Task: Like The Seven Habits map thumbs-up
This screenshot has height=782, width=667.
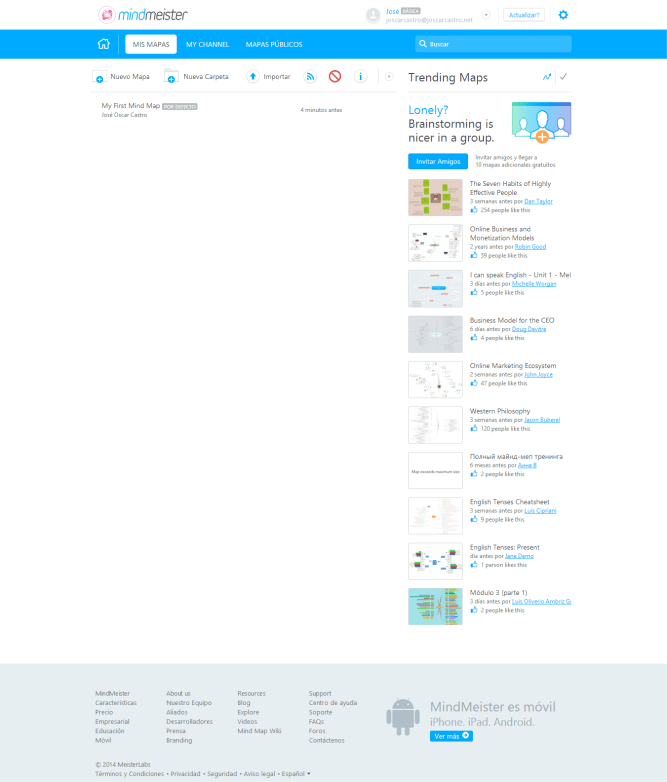Action: coord(474,210)
